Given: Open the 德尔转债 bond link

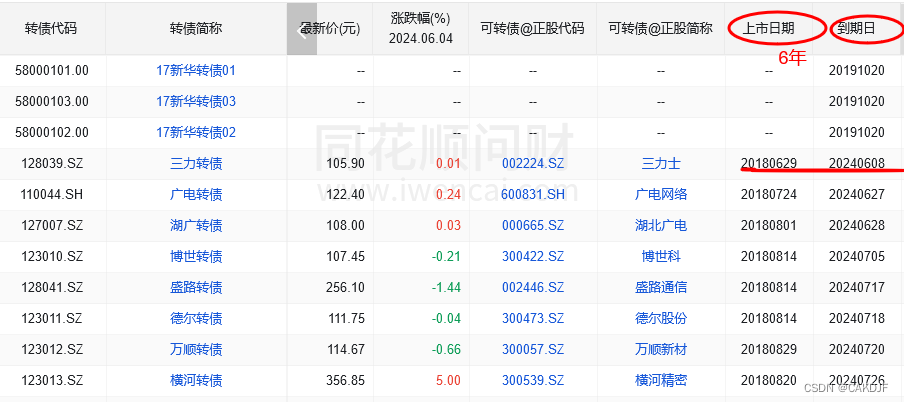Looking at the screenshot, I should 196,318.
